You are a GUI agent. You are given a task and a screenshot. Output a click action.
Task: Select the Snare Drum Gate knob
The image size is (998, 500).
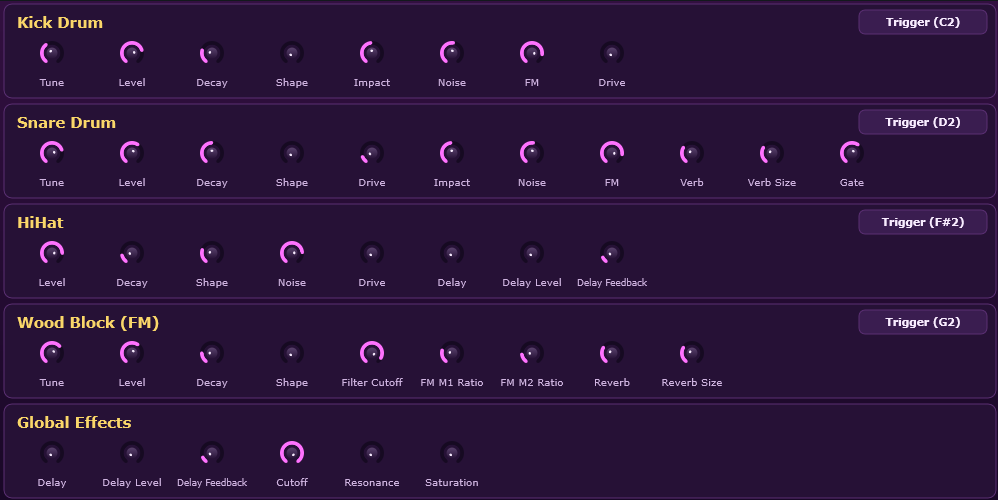click(x=852, y=153)
